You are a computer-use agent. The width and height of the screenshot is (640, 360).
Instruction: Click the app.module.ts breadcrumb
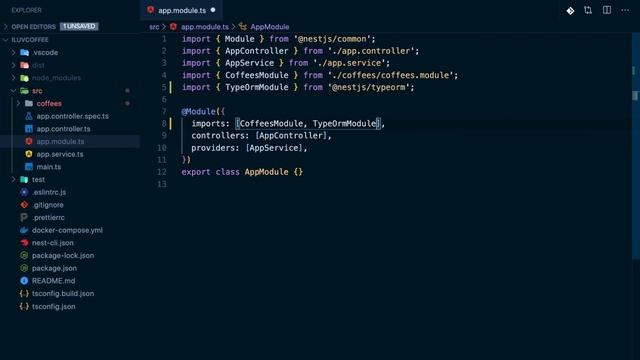[x=204, y=27]
